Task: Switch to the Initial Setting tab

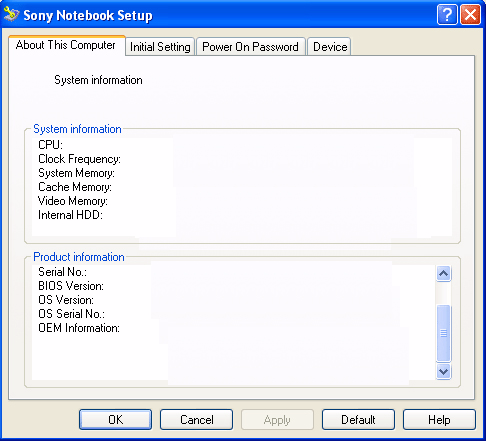Action: (160, 47)
